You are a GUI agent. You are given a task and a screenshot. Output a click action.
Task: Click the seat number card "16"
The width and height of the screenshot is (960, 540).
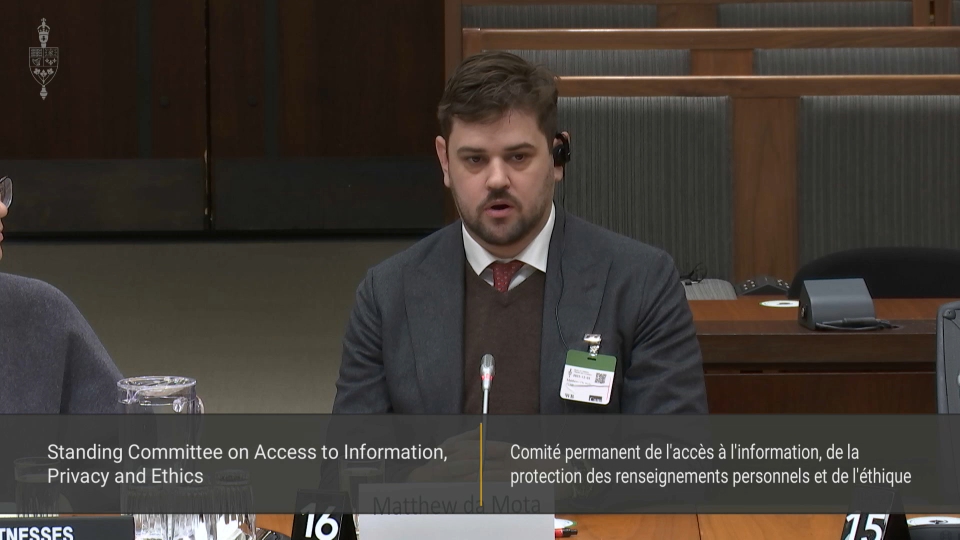(323, 516)
